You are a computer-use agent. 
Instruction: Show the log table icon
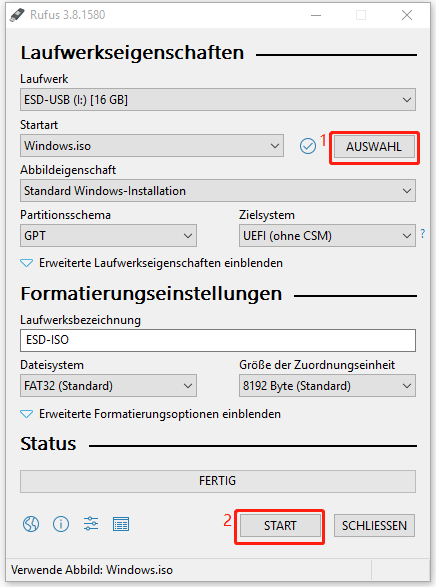coord(121,524)
